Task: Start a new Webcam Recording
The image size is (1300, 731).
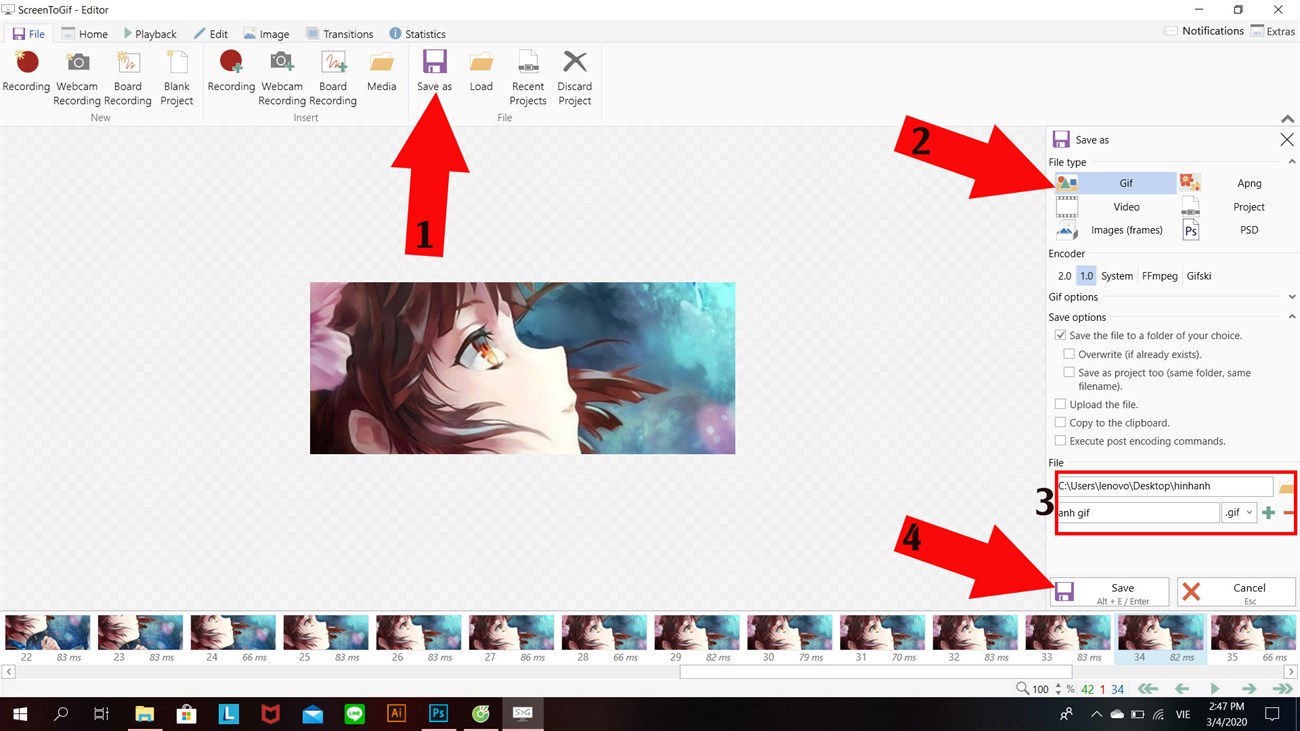Action: pos(77,77)
